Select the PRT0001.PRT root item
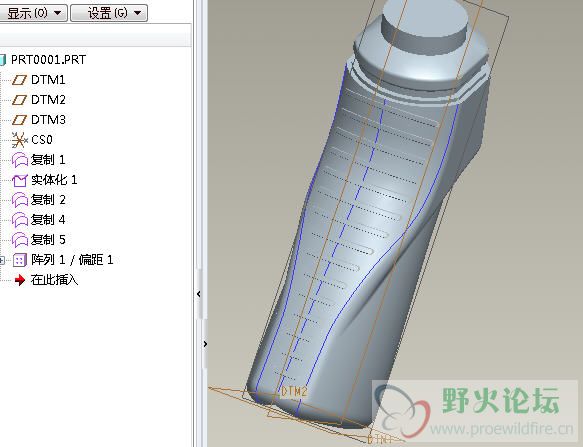Viewport: 583px width, 447px height. (x=48, y=60)
